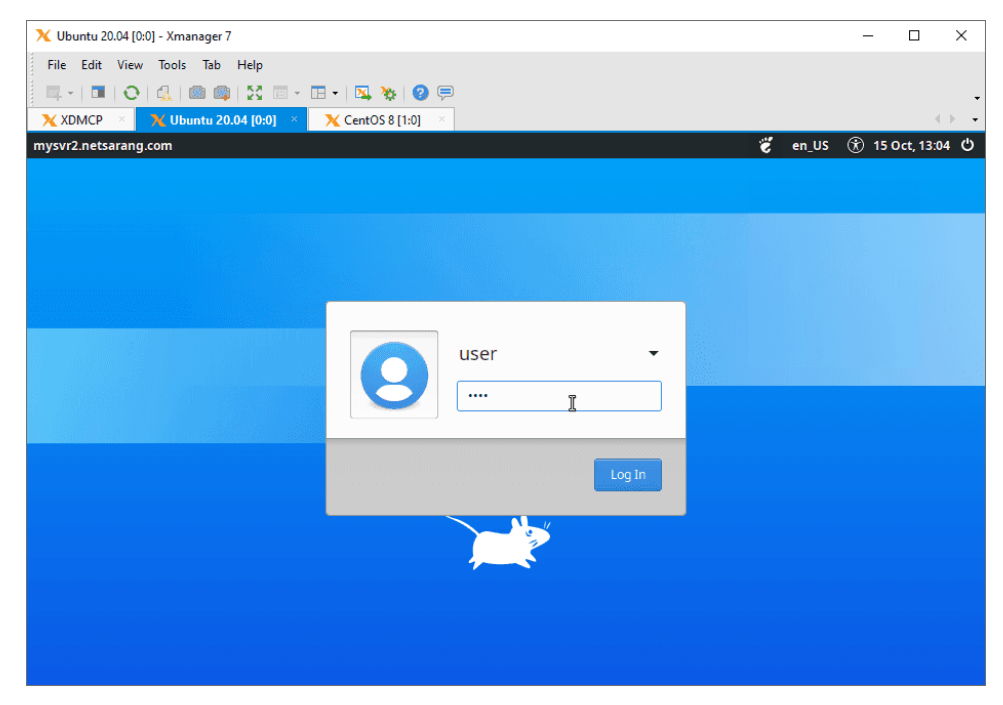The image size is (1003, 705).
Task: Click the mysvr2.netsarang.com hostname
Action: 103,146
